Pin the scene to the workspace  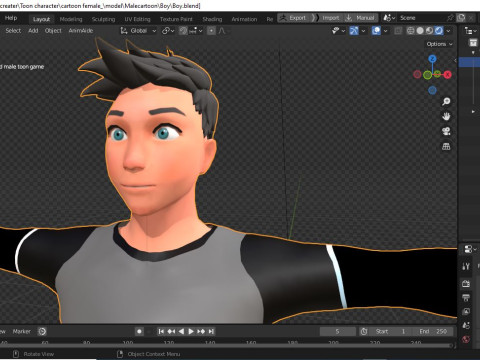point(450,18)
